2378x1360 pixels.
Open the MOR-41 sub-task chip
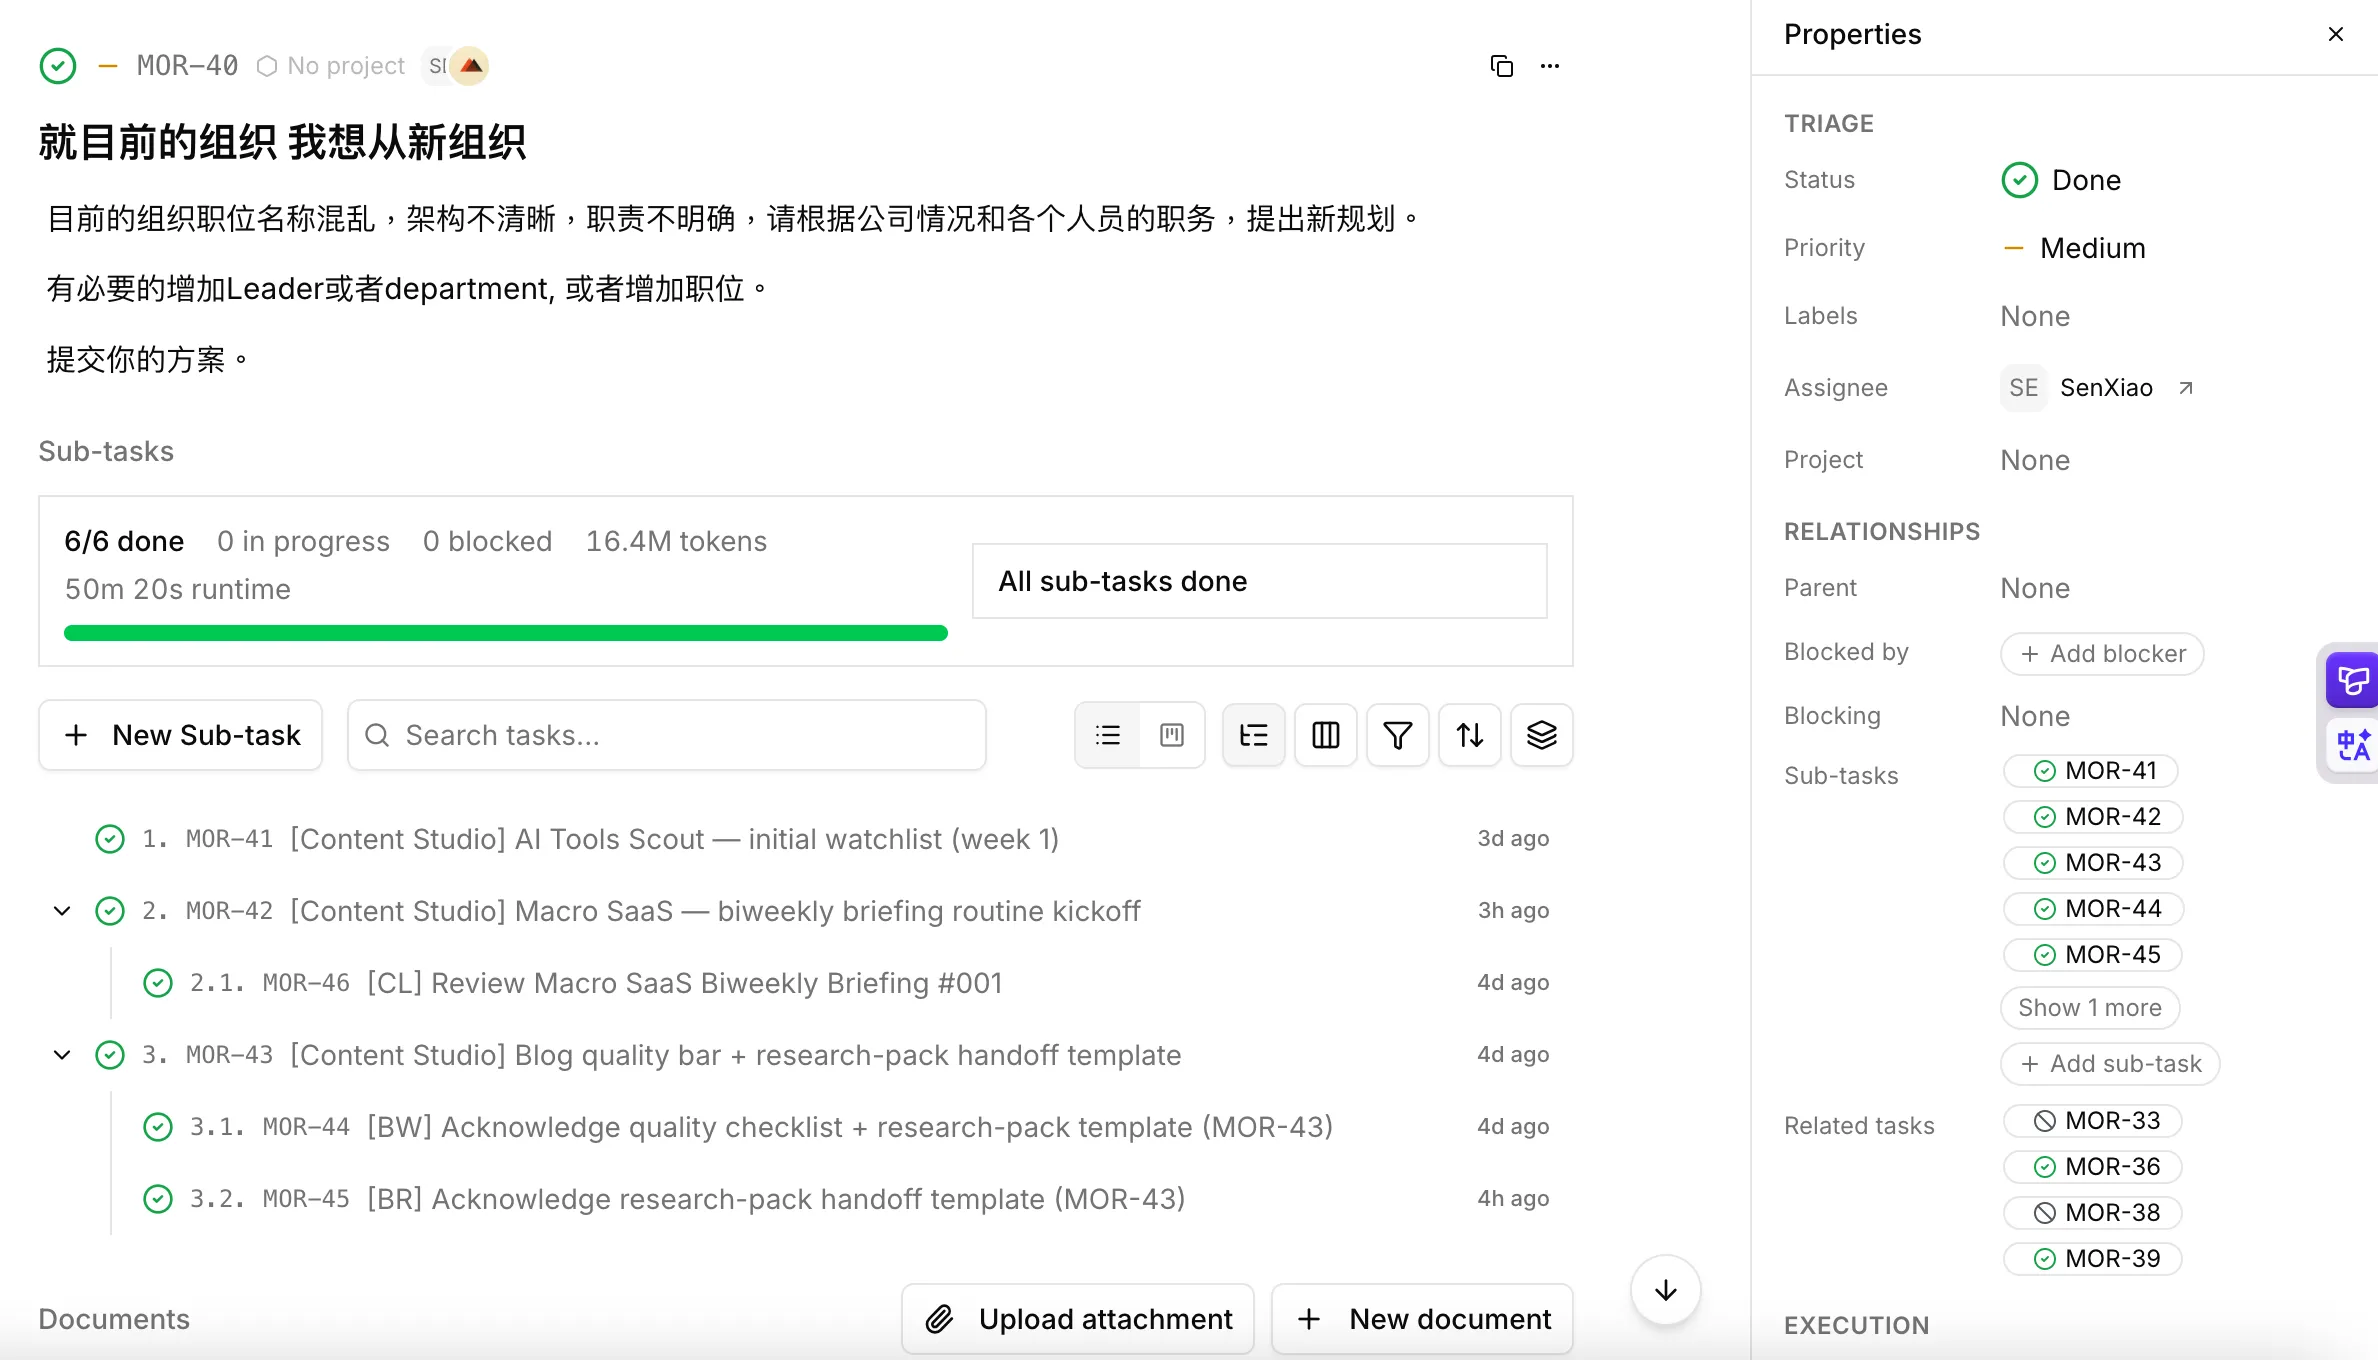(2091, 771)
